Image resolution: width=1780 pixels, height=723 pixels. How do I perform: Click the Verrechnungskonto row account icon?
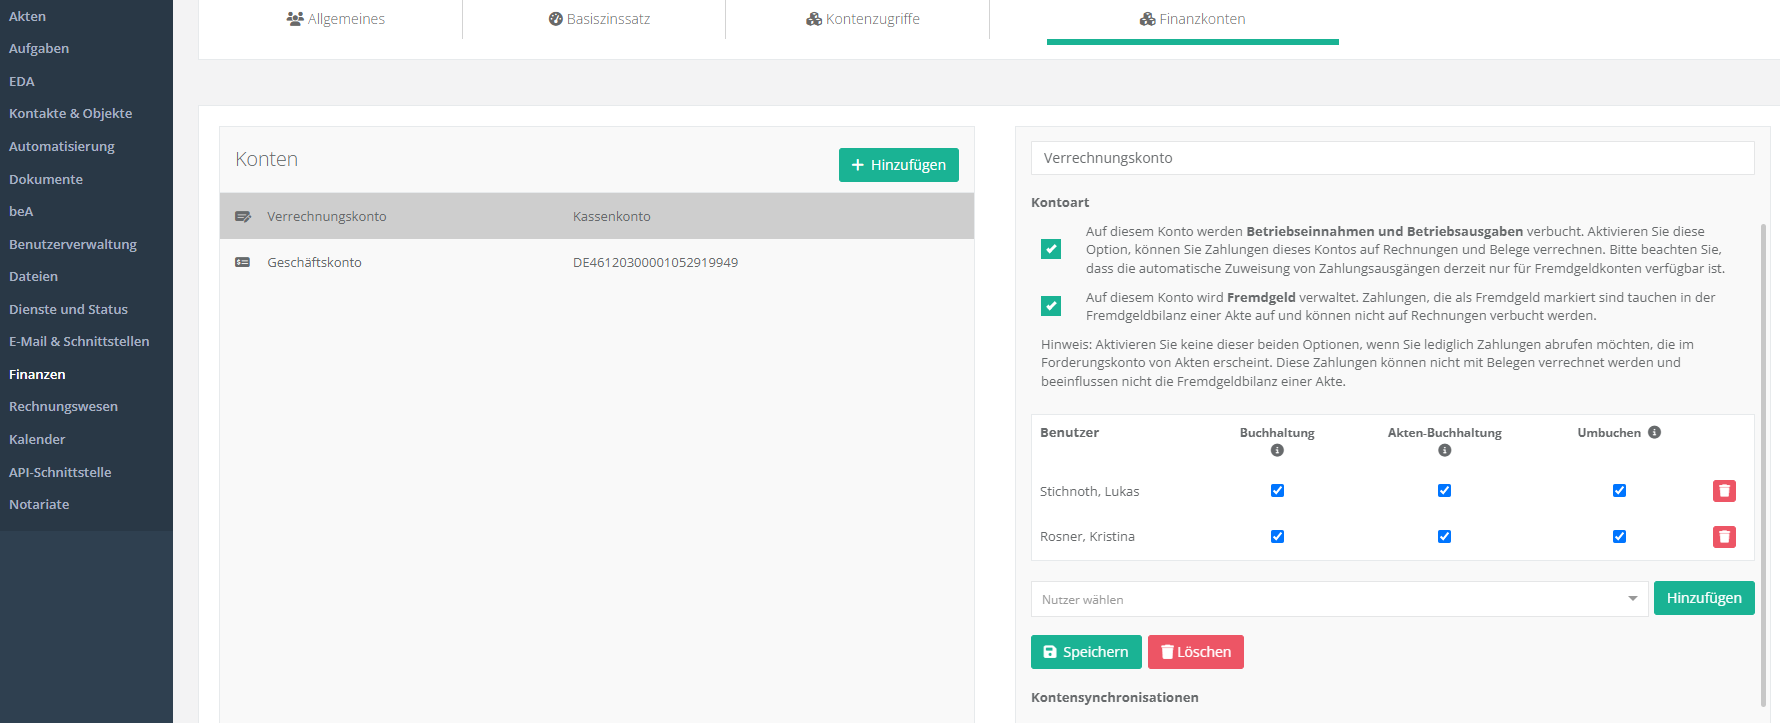point(243,217)
